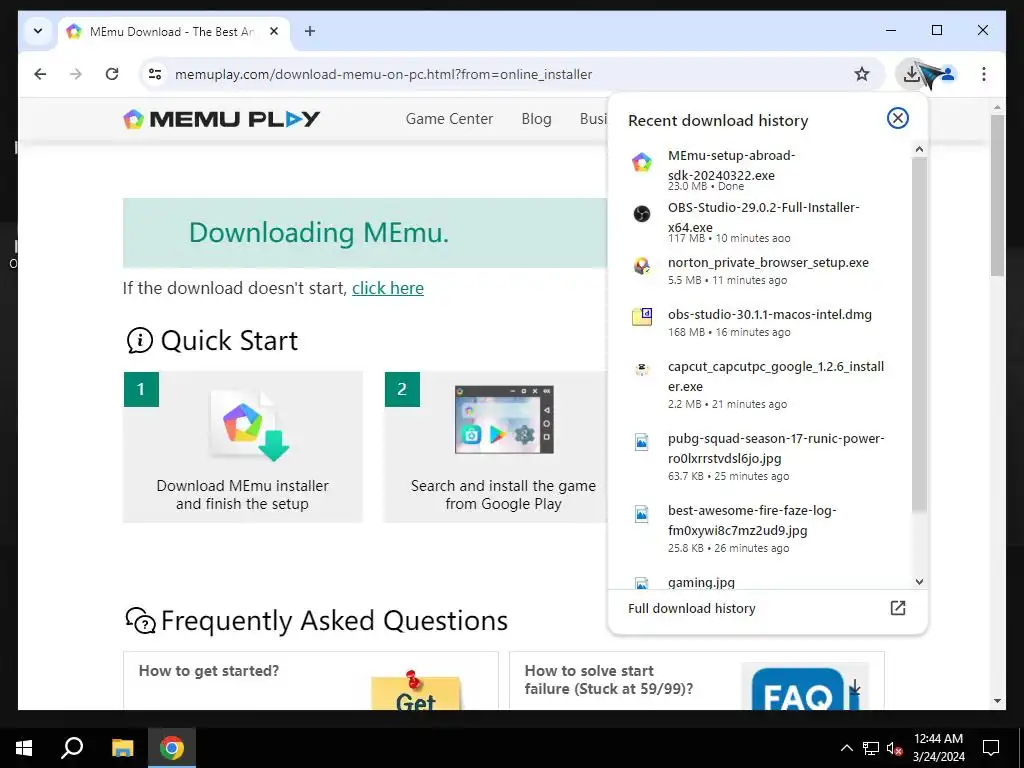Click pubg-squad-season jpg file icon
The height and width of the screenshot is (768, 1024).
642,442
